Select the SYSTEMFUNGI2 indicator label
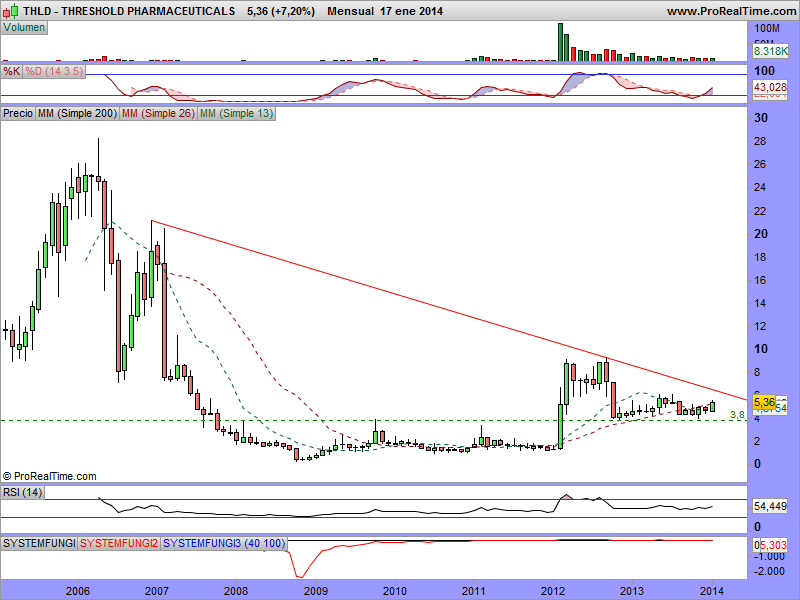800x600 pixels. (x=118, y=543)
